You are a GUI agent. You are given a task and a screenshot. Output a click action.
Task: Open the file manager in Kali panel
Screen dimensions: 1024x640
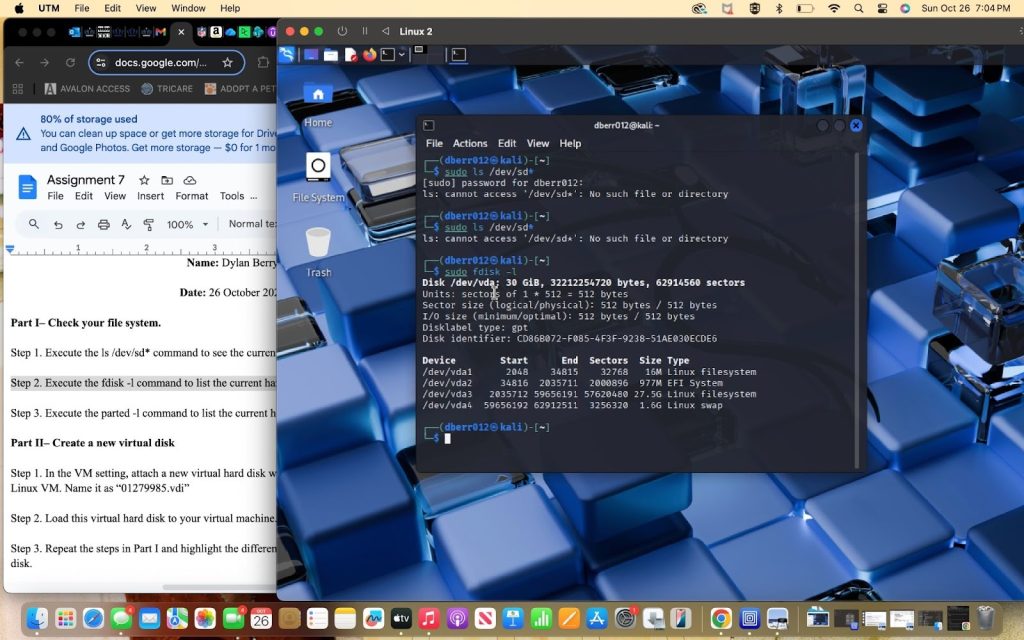click(x=331, y=55)
